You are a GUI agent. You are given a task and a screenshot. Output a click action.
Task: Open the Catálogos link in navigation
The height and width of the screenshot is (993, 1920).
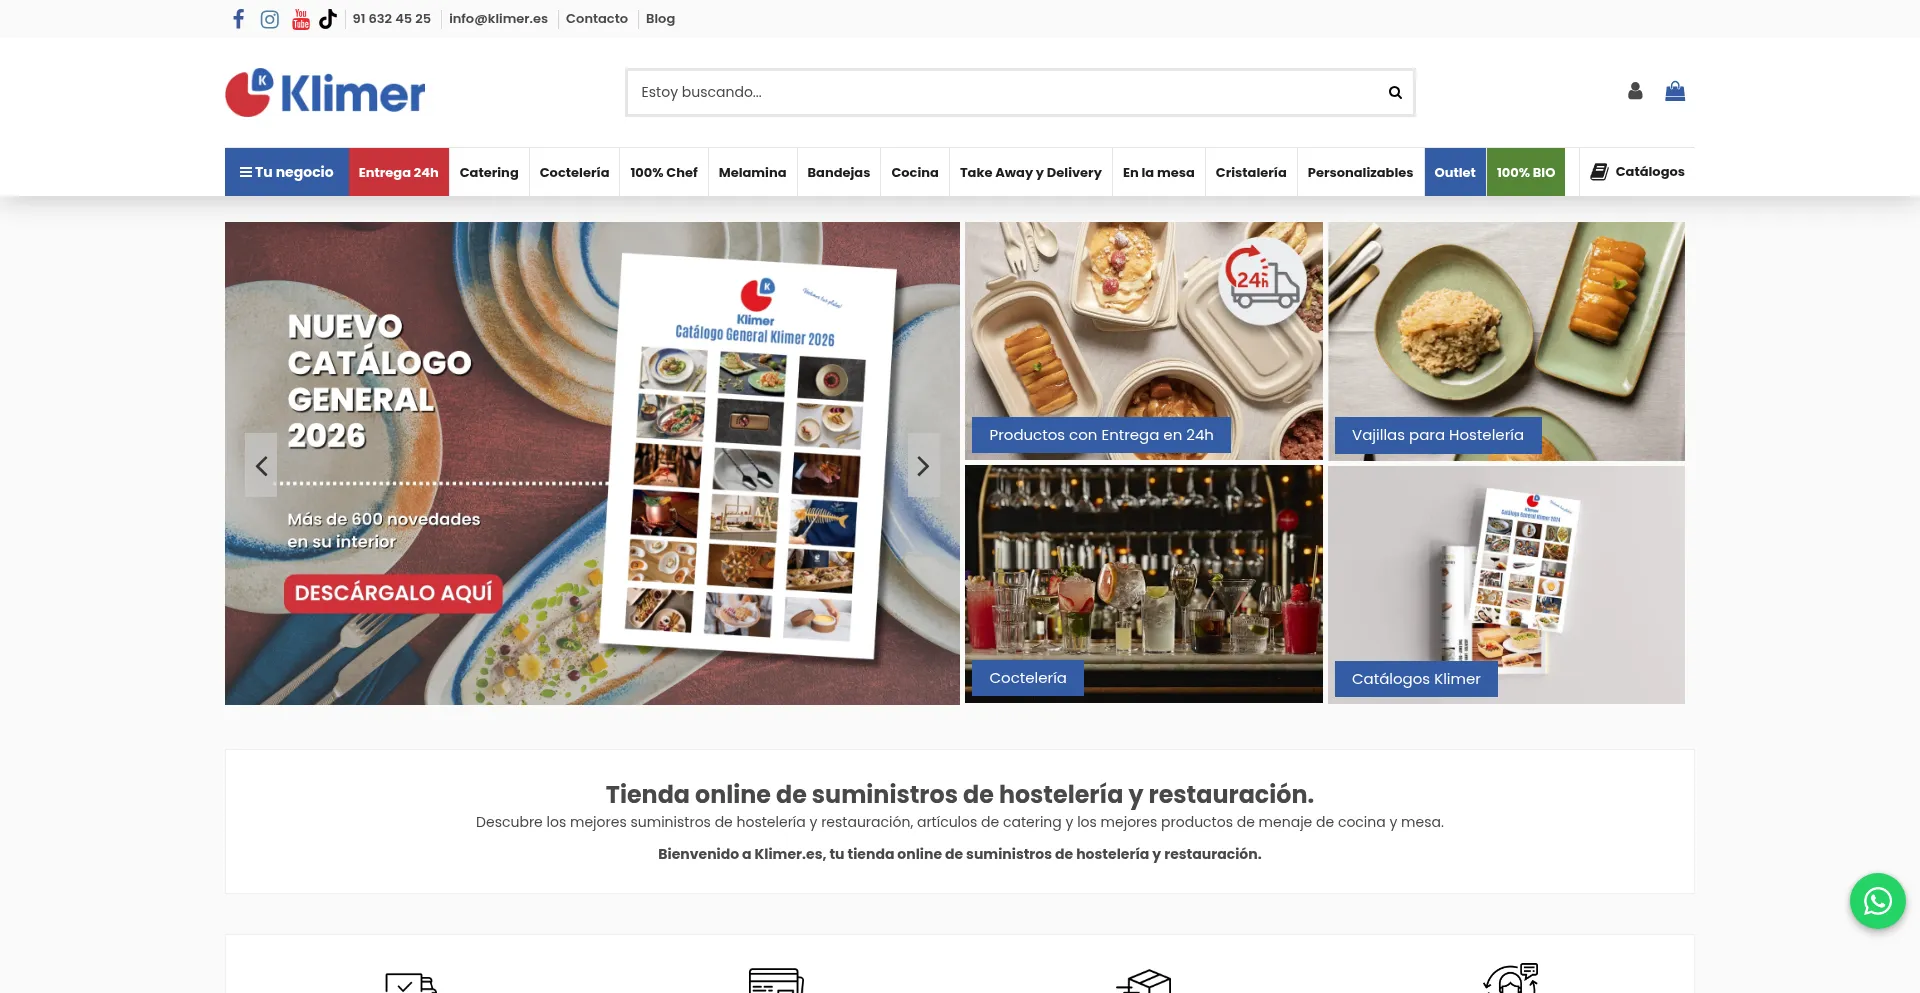[x=1638, y=171]
